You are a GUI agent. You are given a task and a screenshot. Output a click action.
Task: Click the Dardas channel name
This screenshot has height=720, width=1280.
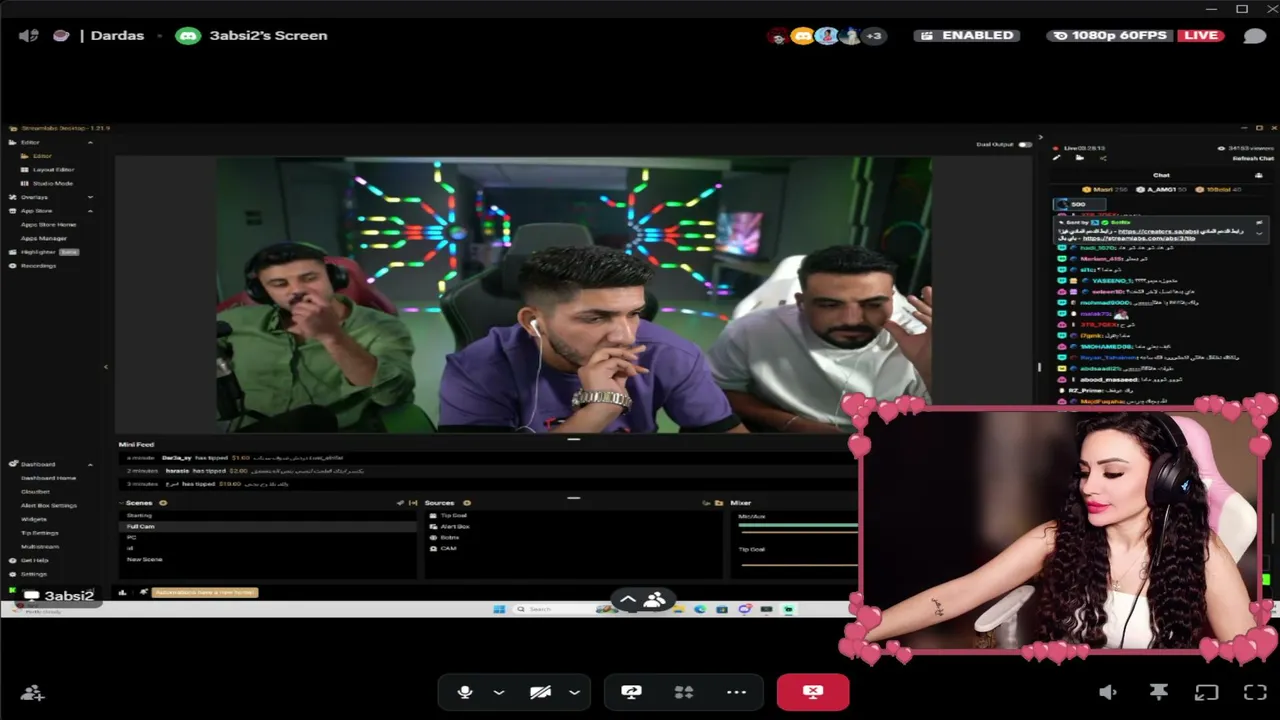point(117,35)
